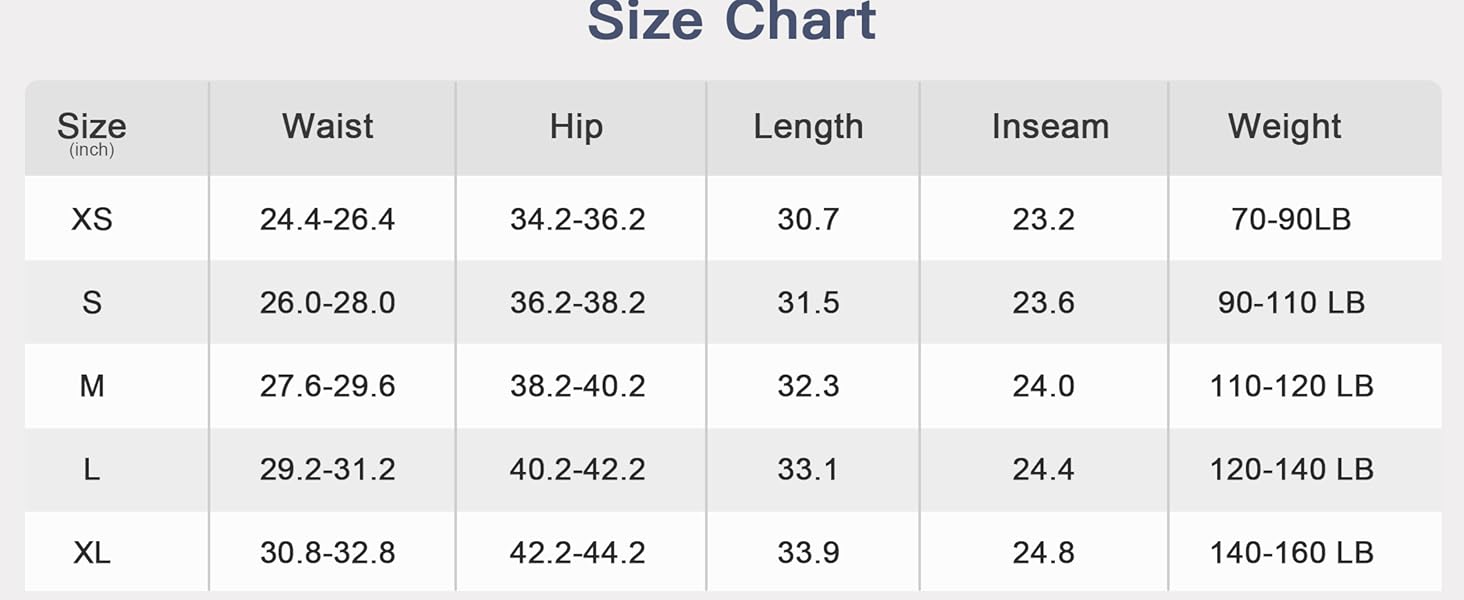The image size is (1464, 600).
Task: Click the XS size row label
Action: [x=92, y=219]
